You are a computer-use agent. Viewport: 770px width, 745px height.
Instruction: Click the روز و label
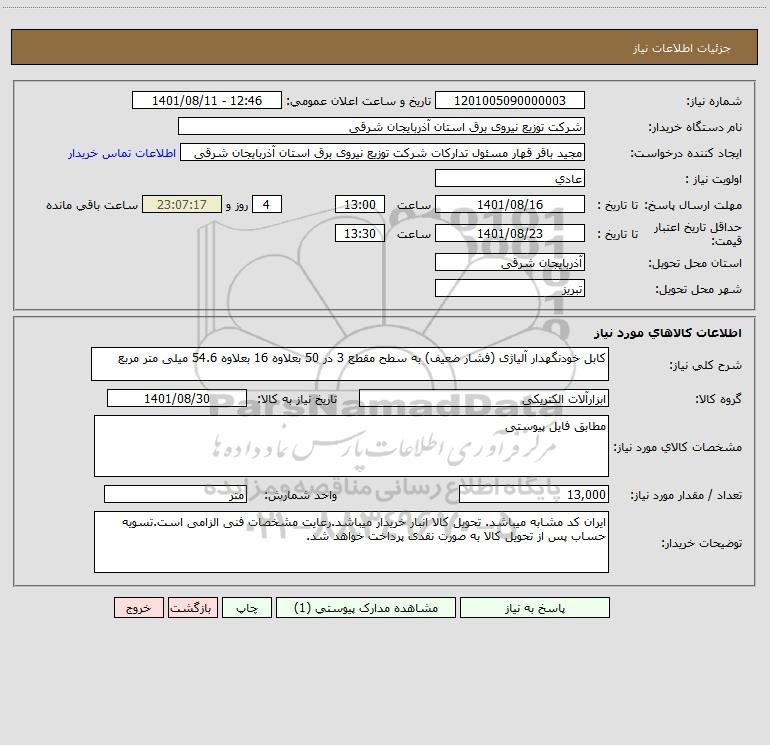tap(237, 206)
